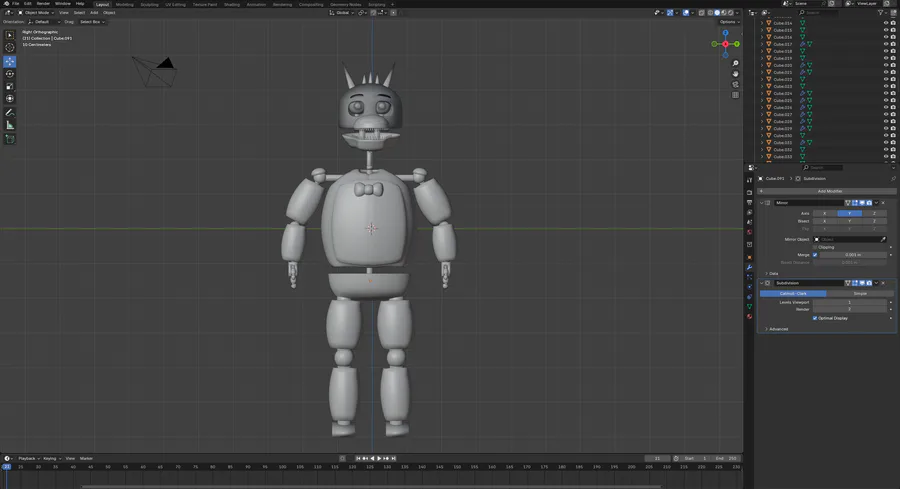Open the Physics properties tab
900x489 pixels.
(750, 286)
